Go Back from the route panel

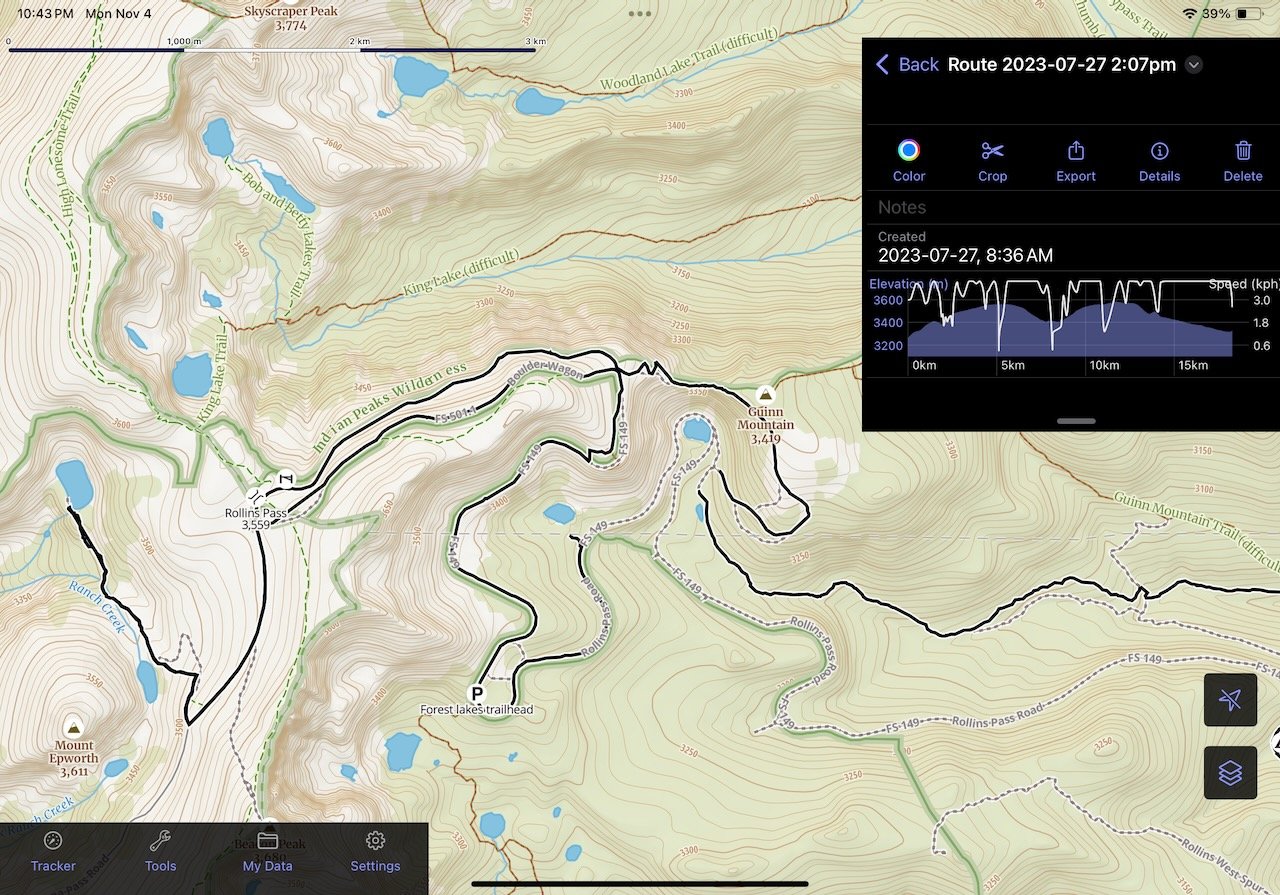pyautogui.click(x=907, y=65)
